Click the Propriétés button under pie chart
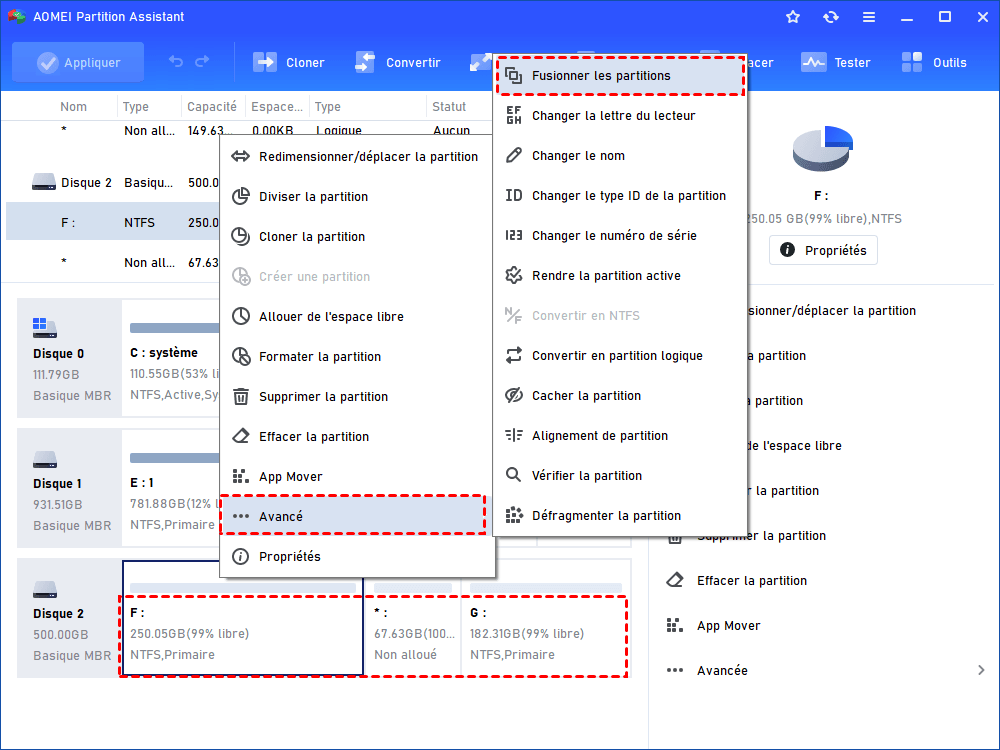This screenshot has width=1000, height=750. point(823,249)
